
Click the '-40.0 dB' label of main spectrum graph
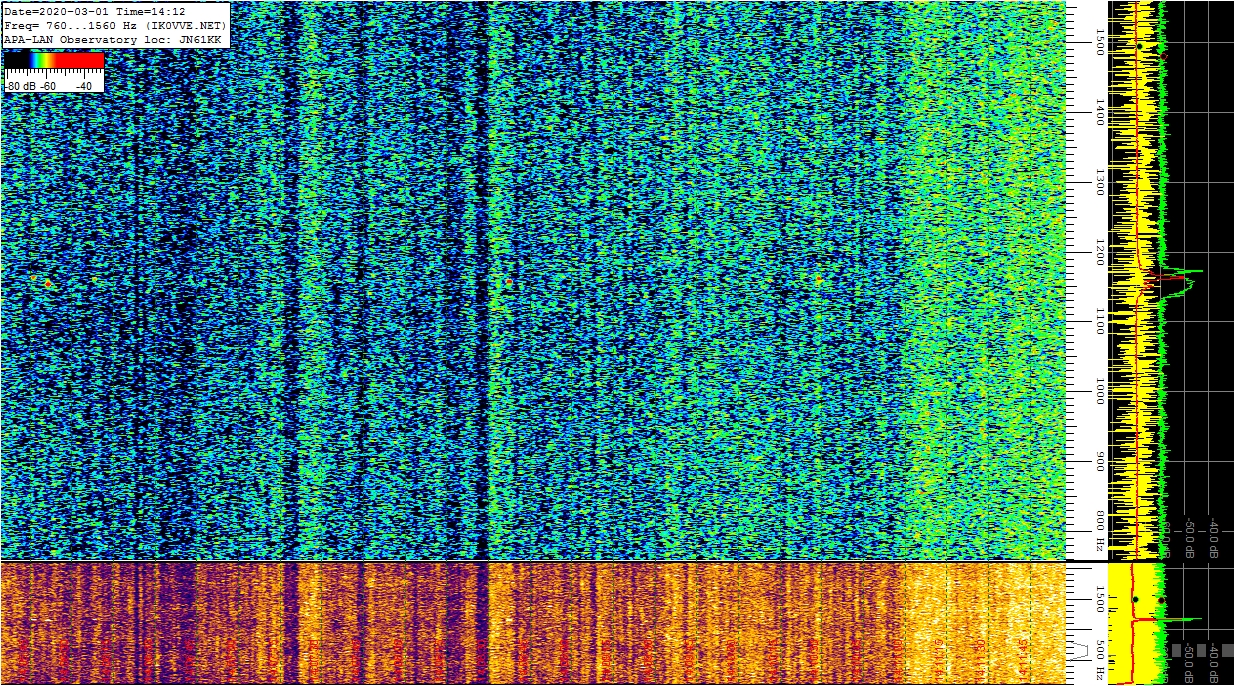click(1213, 537)
